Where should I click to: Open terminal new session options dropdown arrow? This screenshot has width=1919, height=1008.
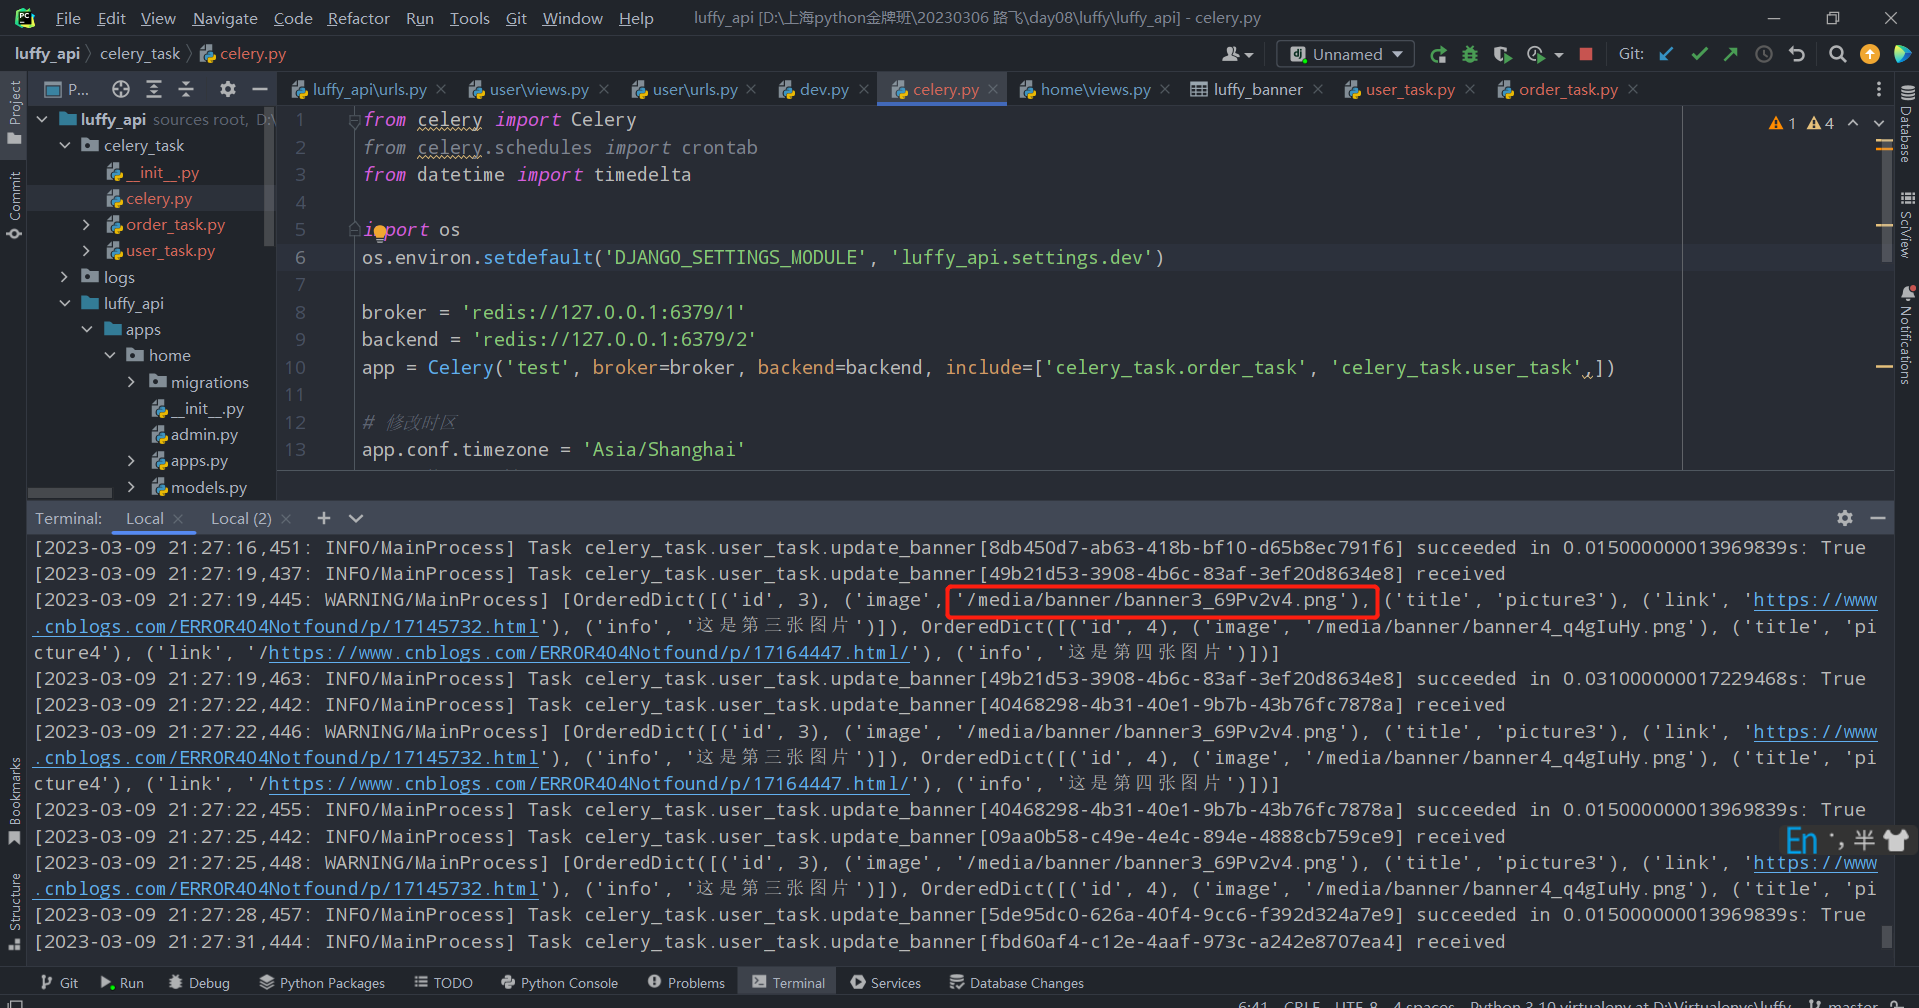(356, 518)
